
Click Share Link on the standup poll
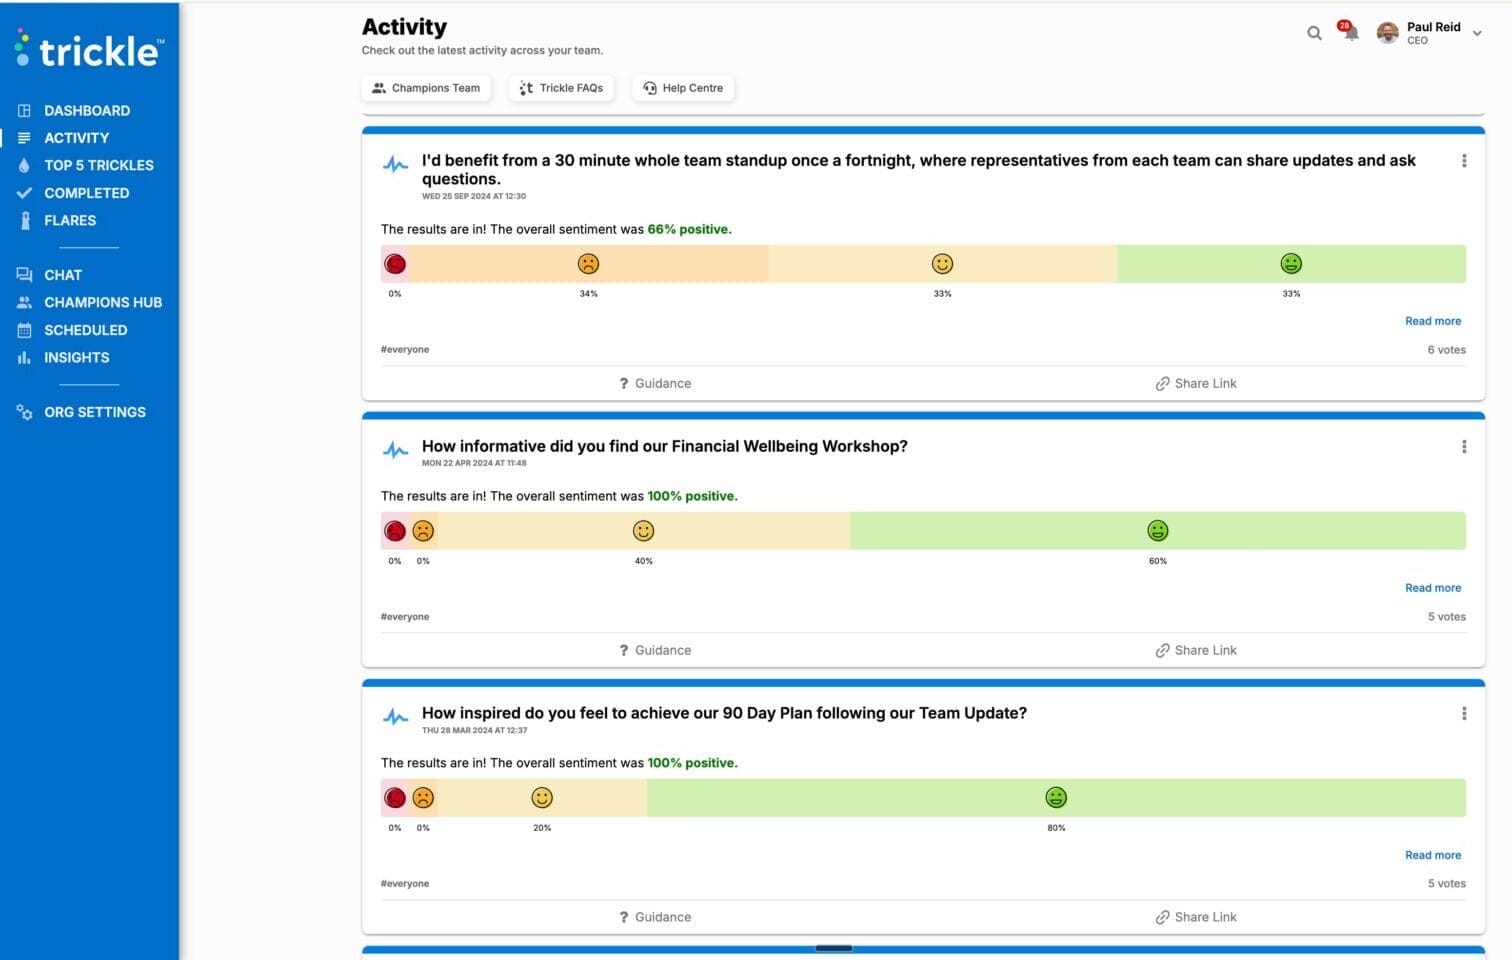pos(1196,383)
